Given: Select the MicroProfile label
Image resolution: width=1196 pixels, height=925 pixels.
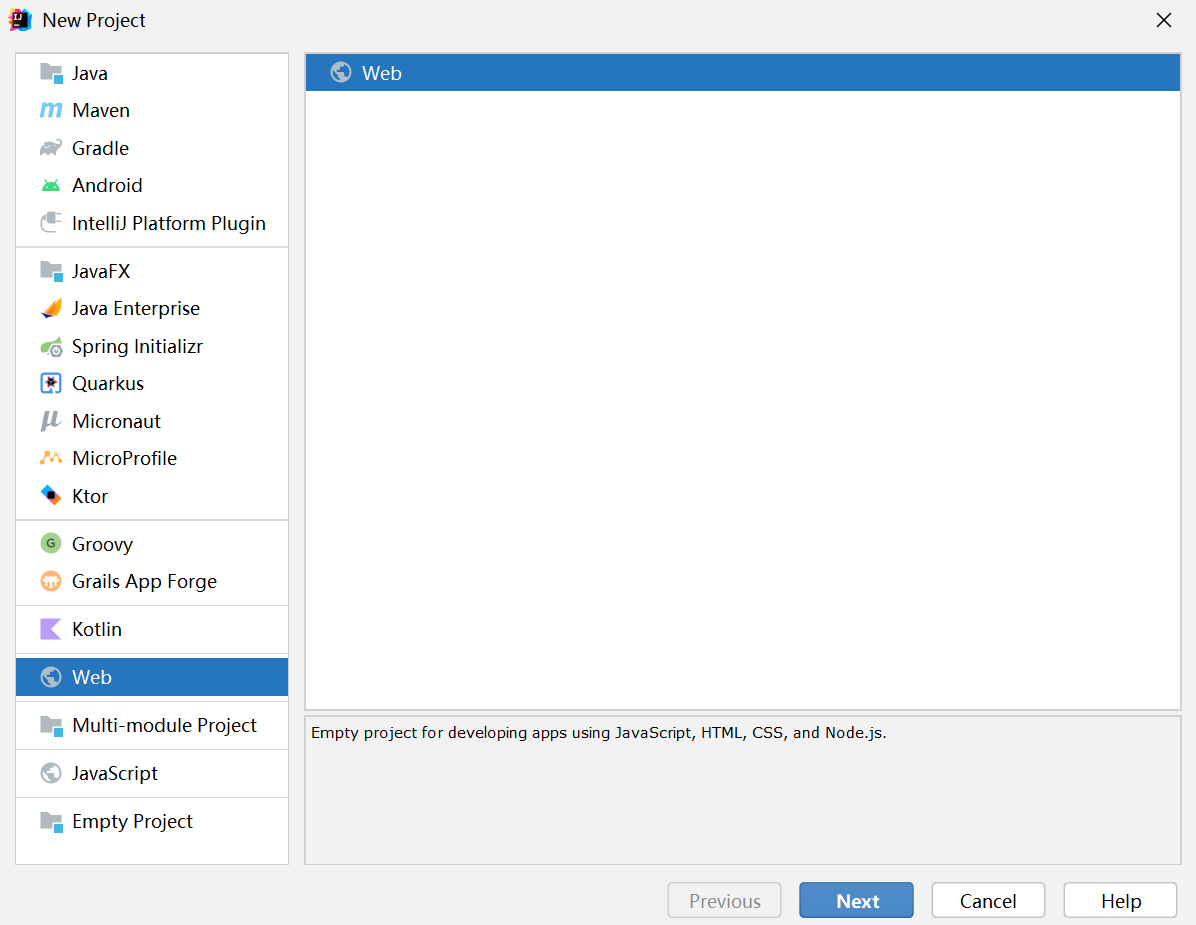Looking at the screenshot, I should (x=125, y=458).
